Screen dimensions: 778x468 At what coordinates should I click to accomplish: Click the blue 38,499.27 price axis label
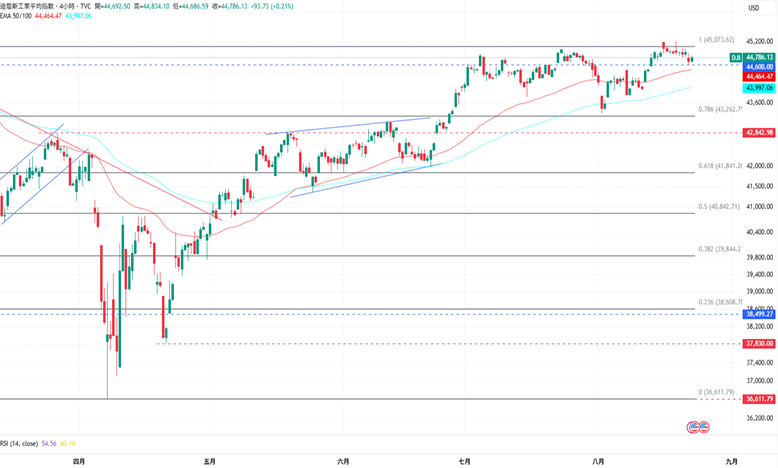(x=759, y=314)
